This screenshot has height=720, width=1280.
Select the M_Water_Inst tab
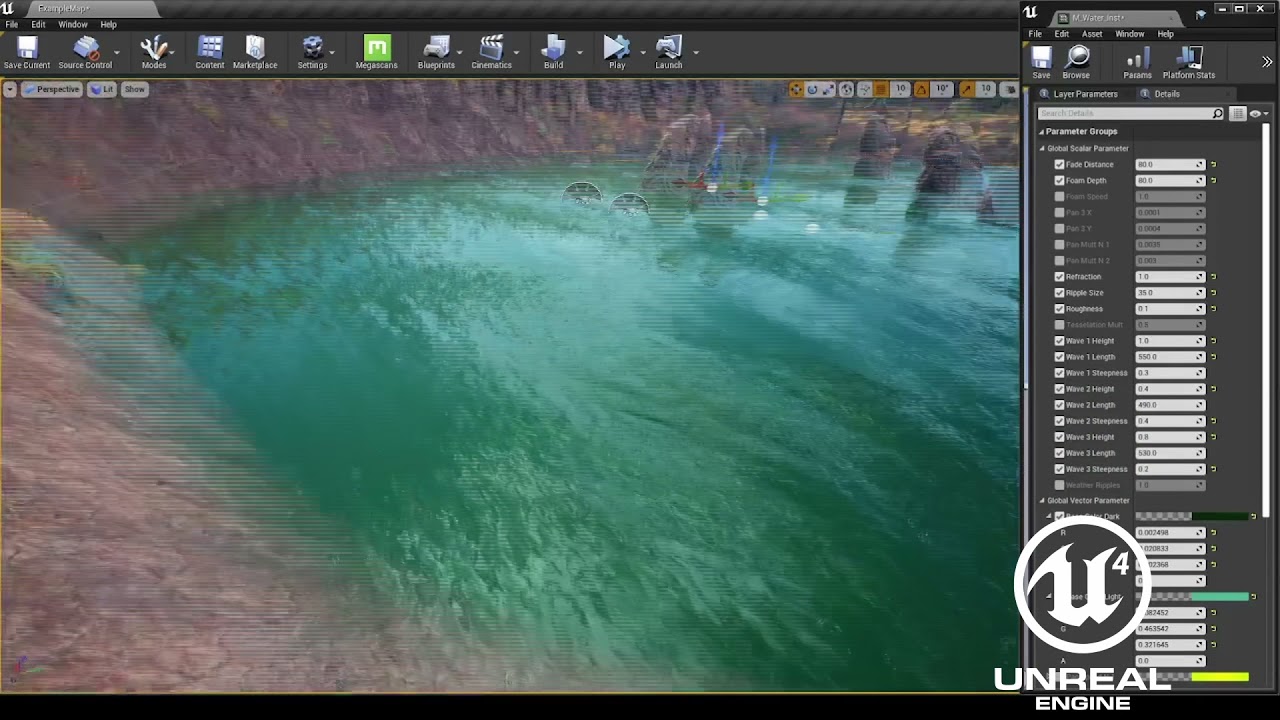tap(1115, 18)
